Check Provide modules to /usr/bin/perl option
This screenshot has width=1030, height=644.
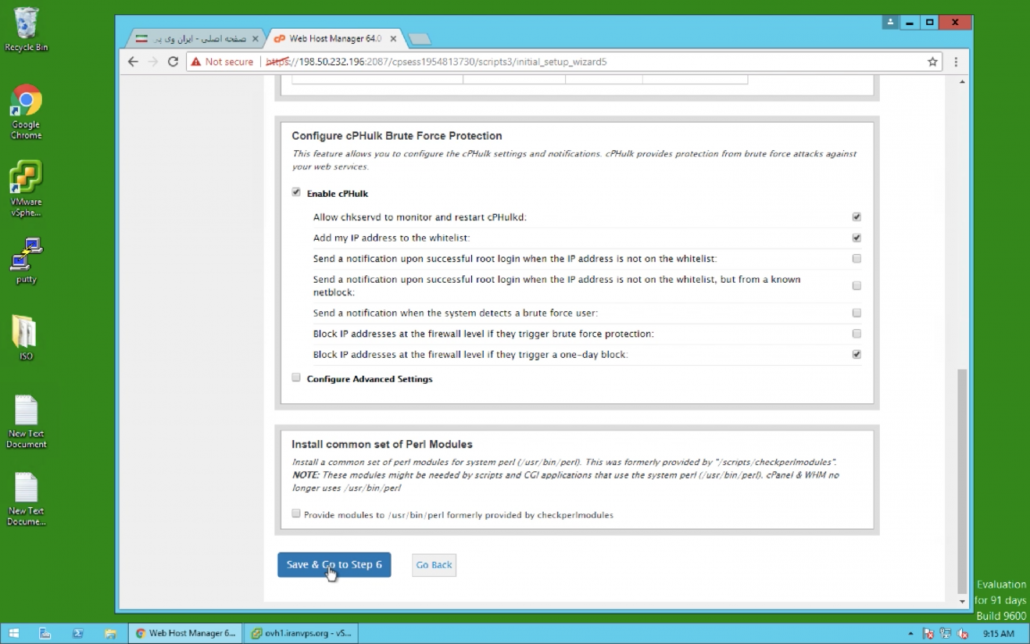tap(296, 514)
